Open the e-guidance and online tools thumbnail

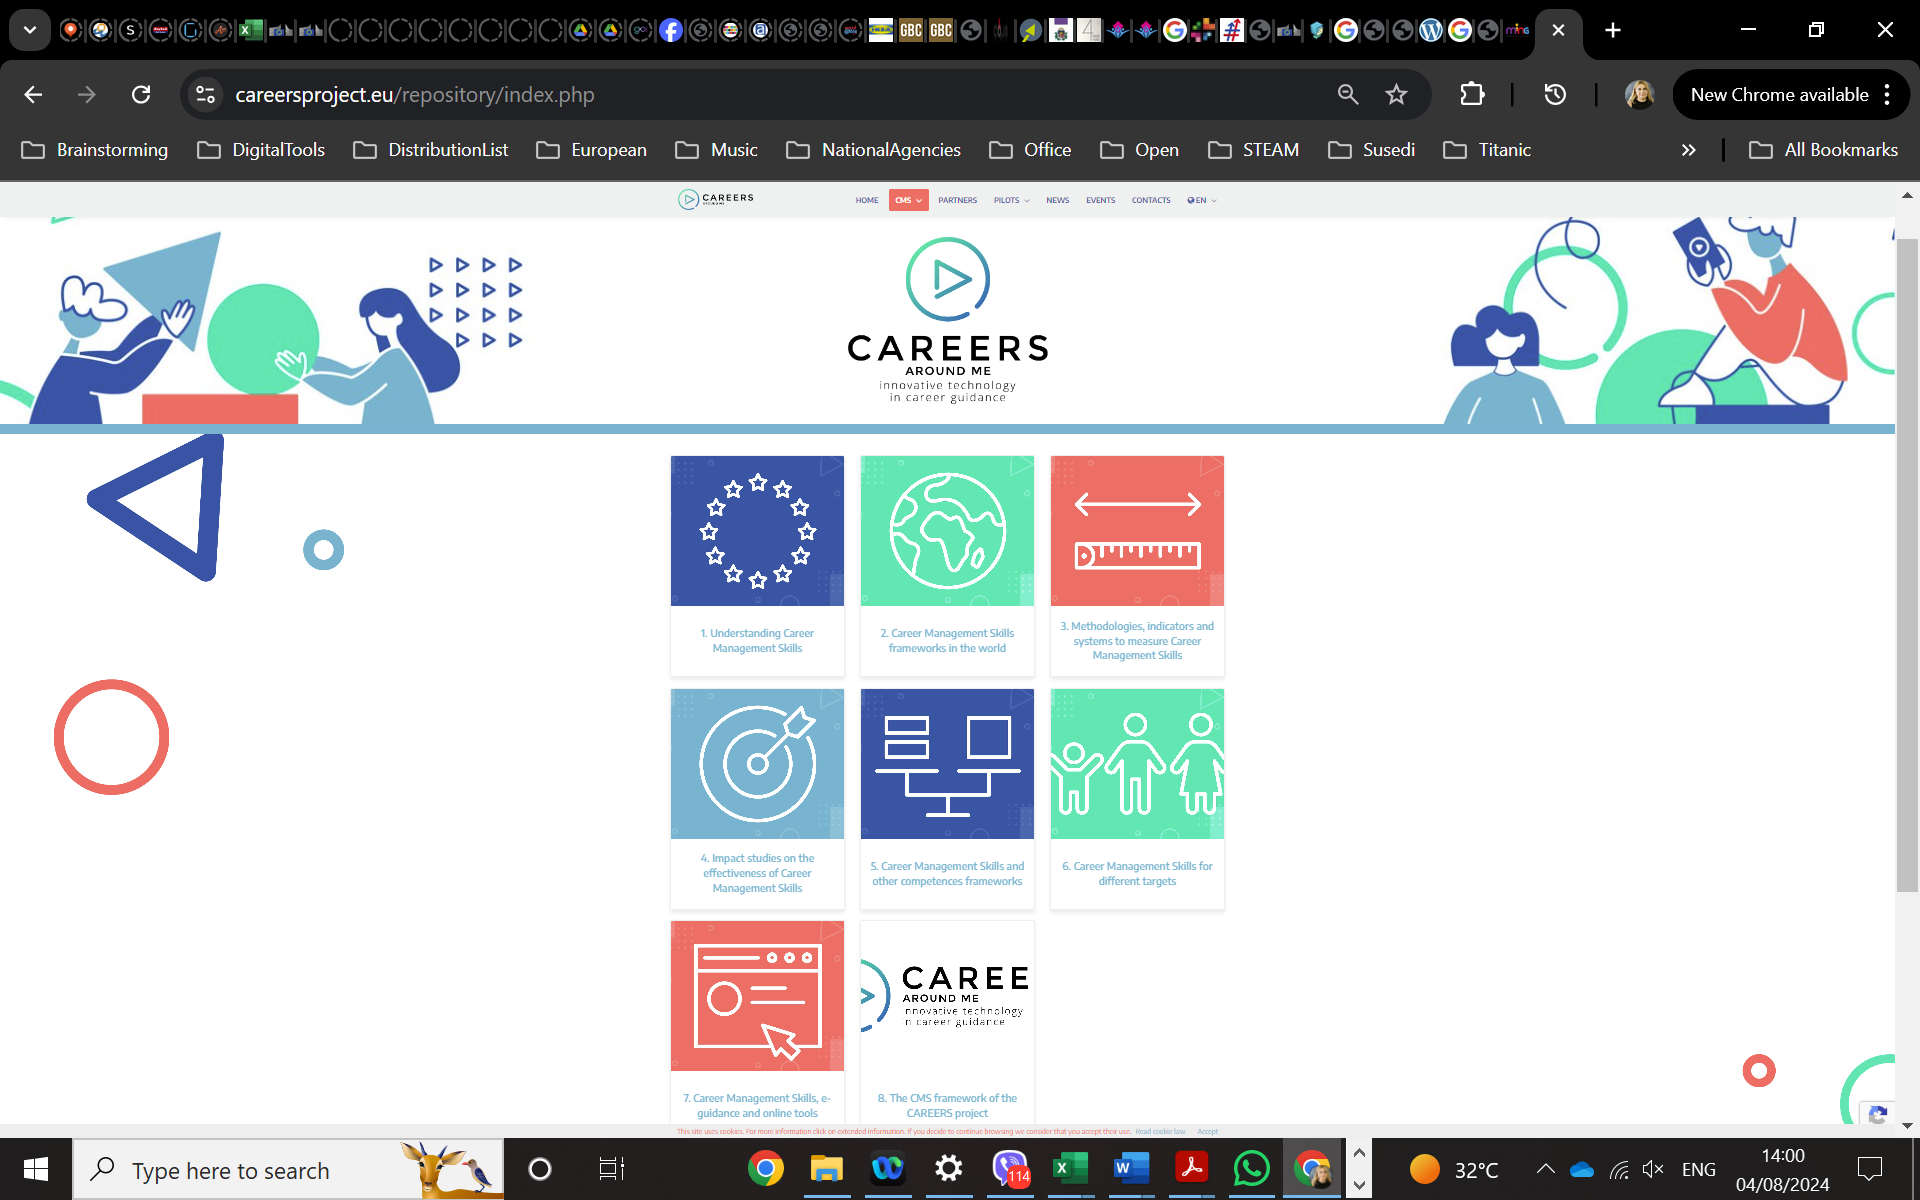pyautogui.click(x=757, y=996)
